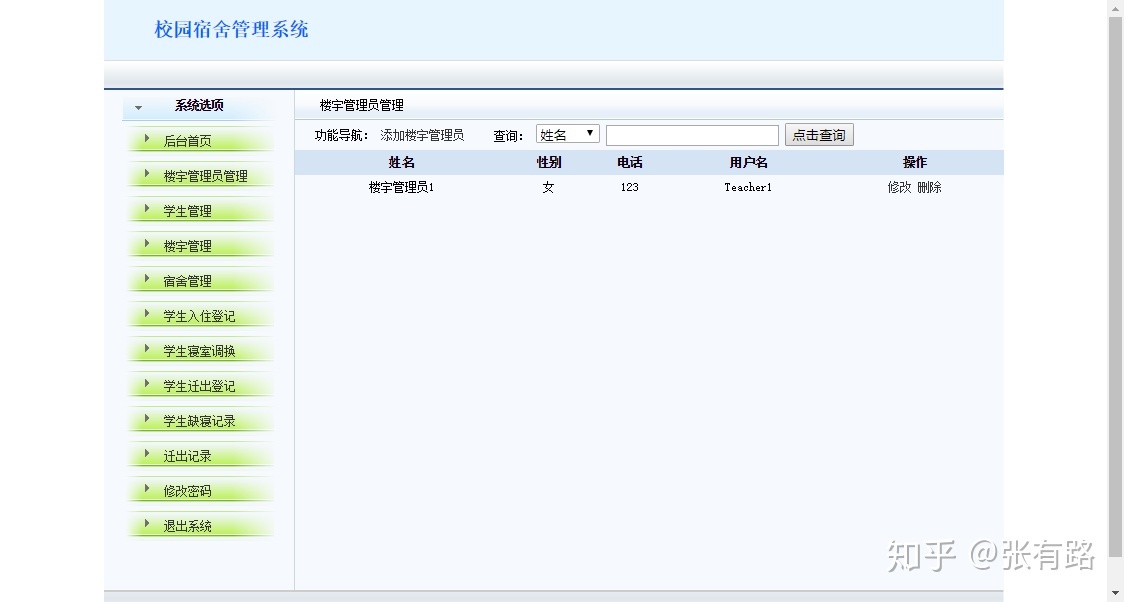The width and height of the screenshot is (1124, 602).
Task: Open 学生迁出登记 sidebar item
Action: tap(201, 386)
